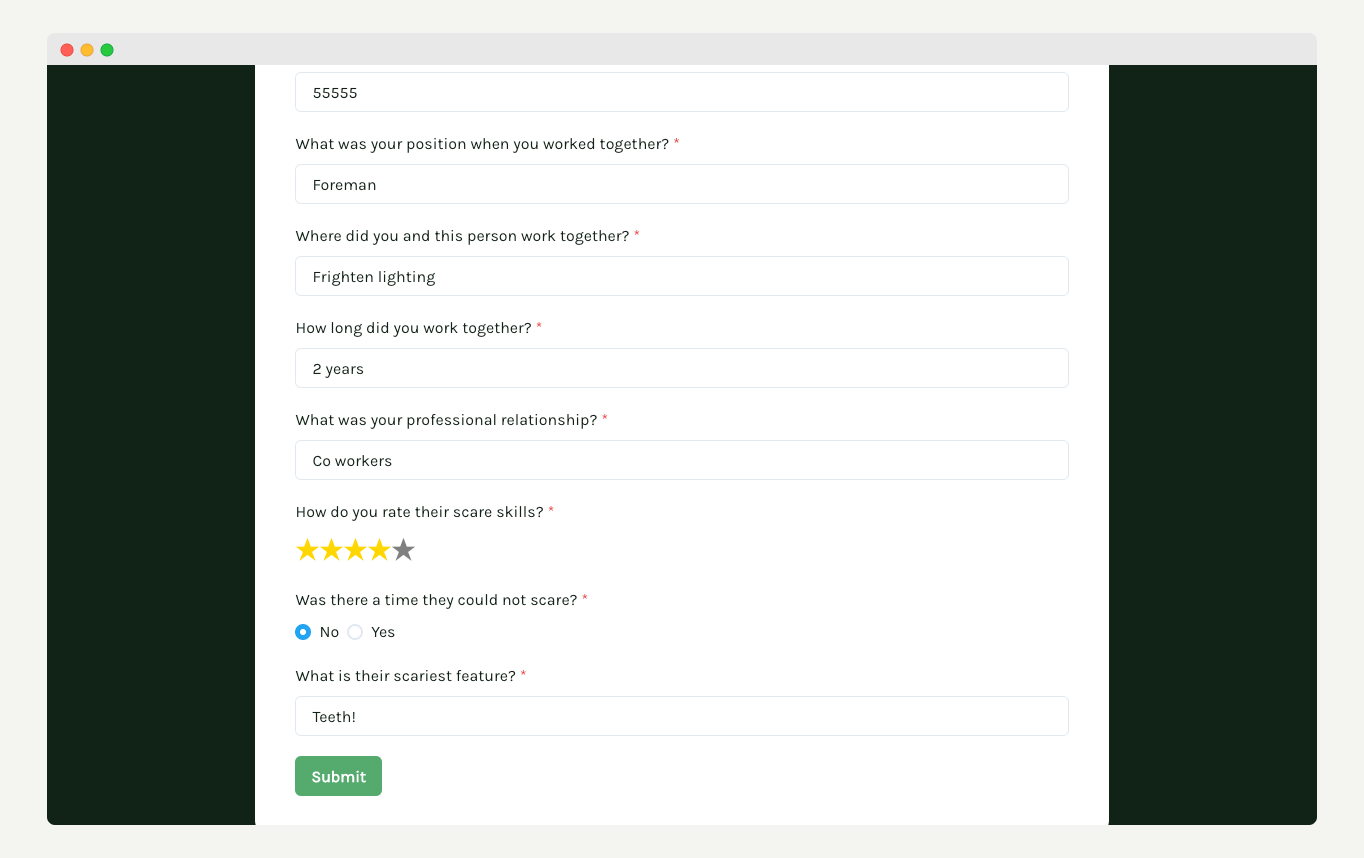Select the fourth rating star
The height and width of the screenshot is (858, 1364).
click(x=379, y=550)
